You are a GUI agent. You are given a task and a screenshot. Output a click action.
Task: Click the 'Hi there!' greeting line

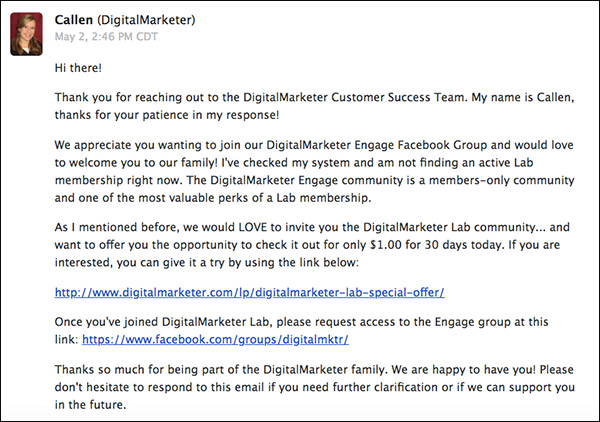[x=78, y=68]
